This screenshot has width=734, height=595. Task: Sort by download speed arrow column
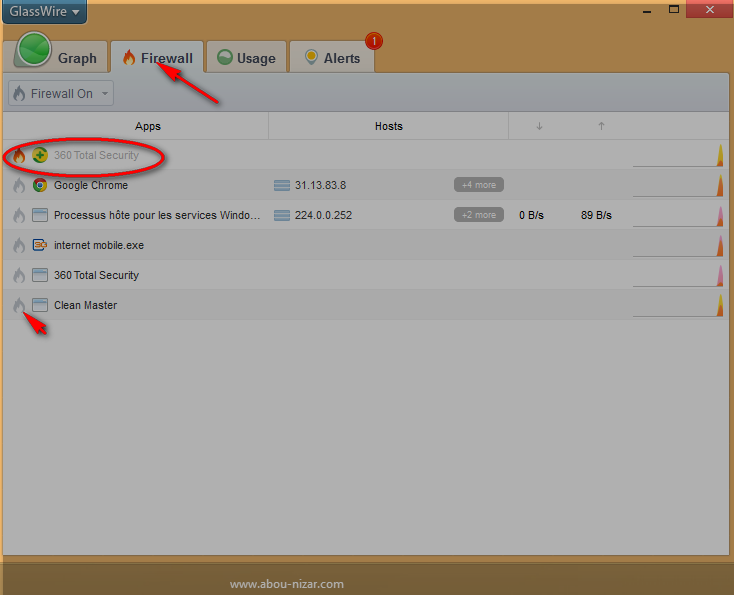pyautogui.click(x=539, y=126)
